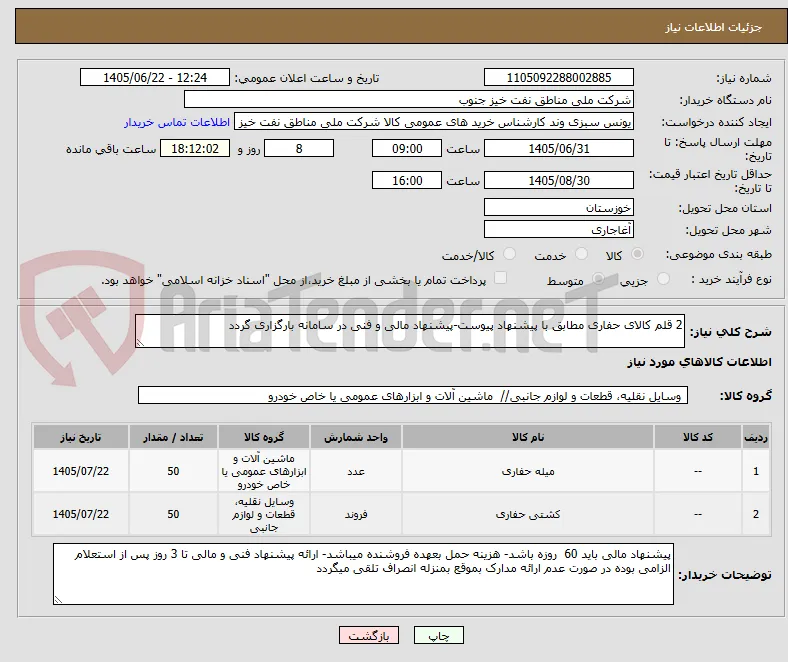
Task: Toggle the اسناد خزانه اسلامی payment checkbox
Action: tap(501, 278)
